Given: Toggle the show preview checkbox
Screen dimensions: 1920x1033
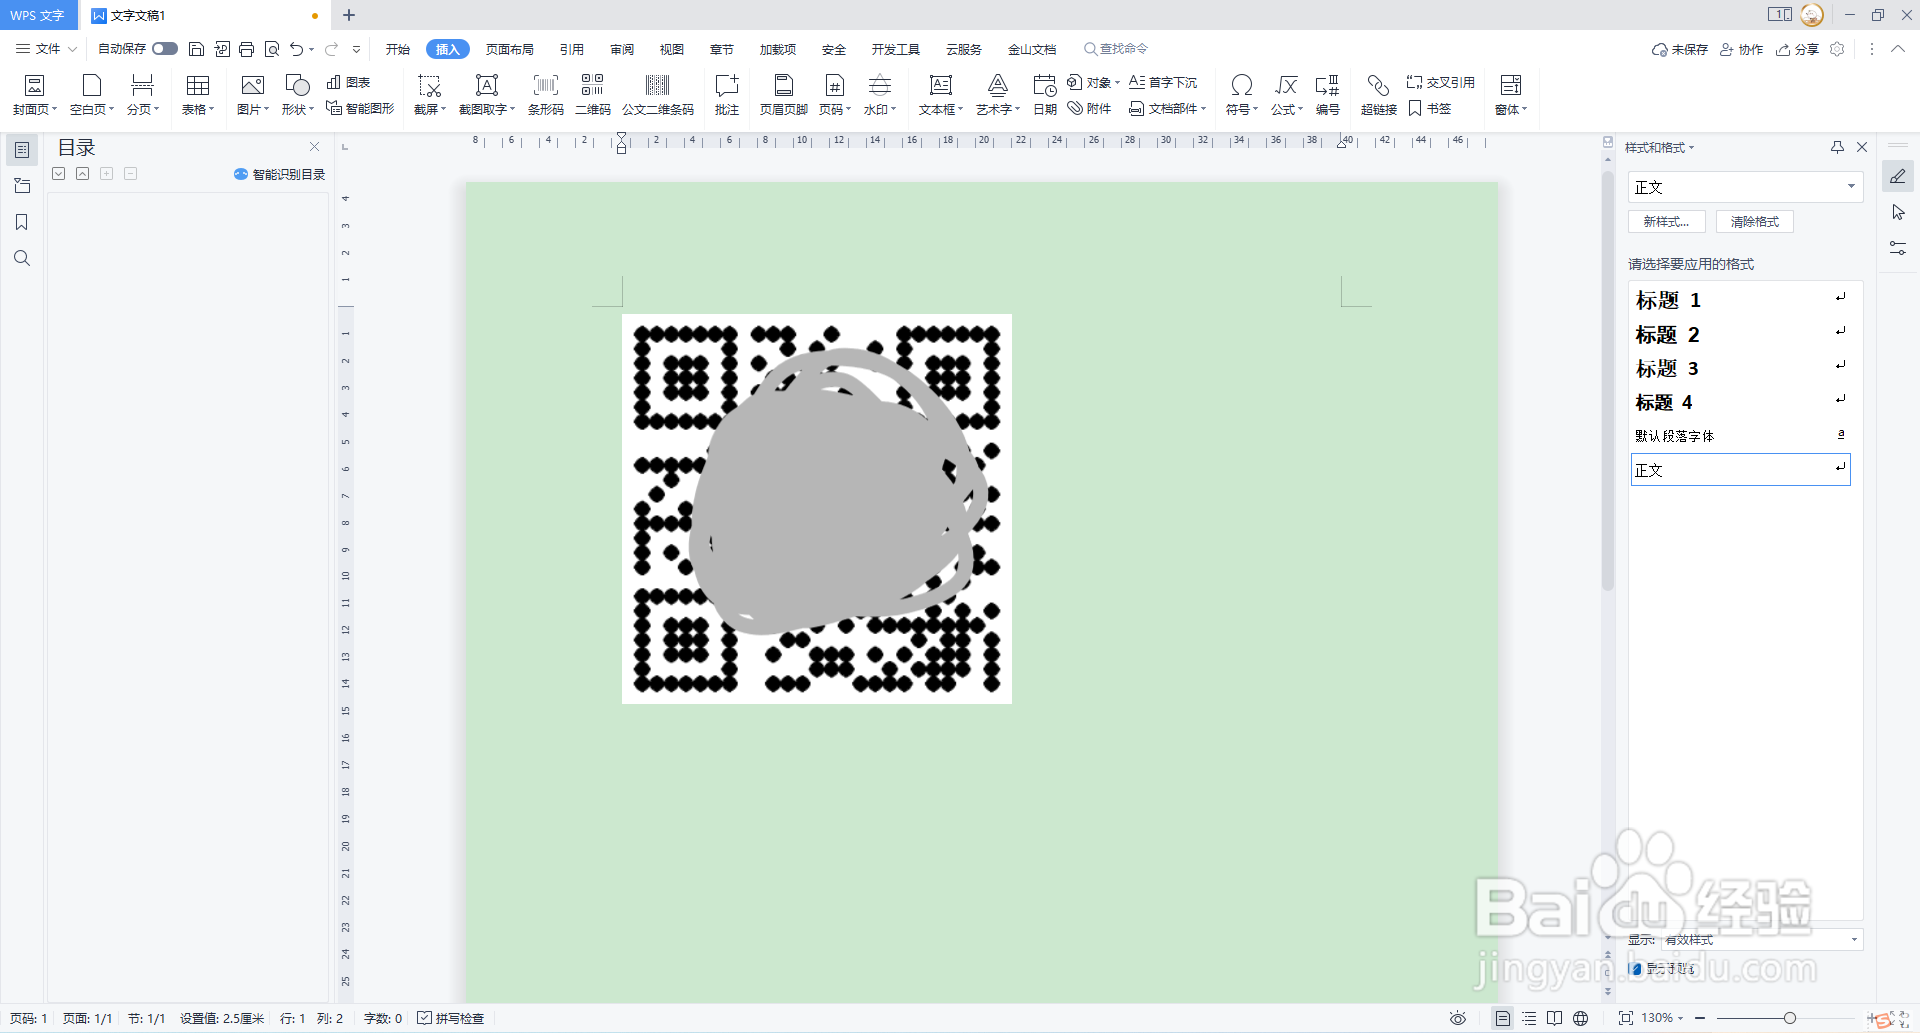Looking at the screenshot, I should pyautogui.click(x=1636, y=968).
